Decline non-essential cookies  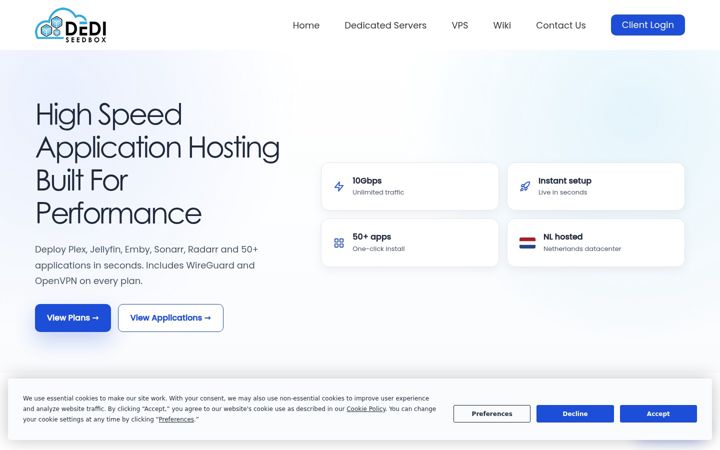(575, 414)
